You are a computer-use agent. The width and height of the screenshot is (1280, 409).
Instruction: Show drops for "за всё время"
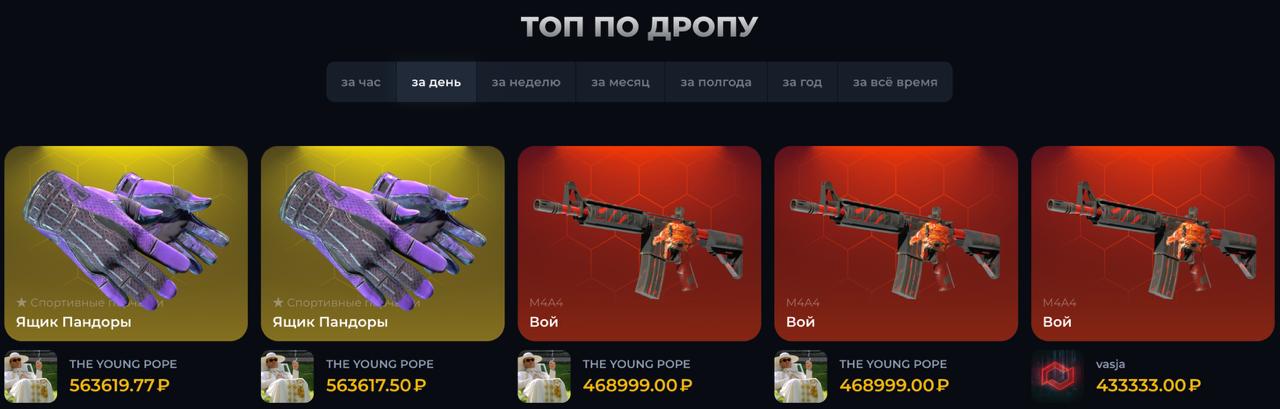tap(895, 82)
